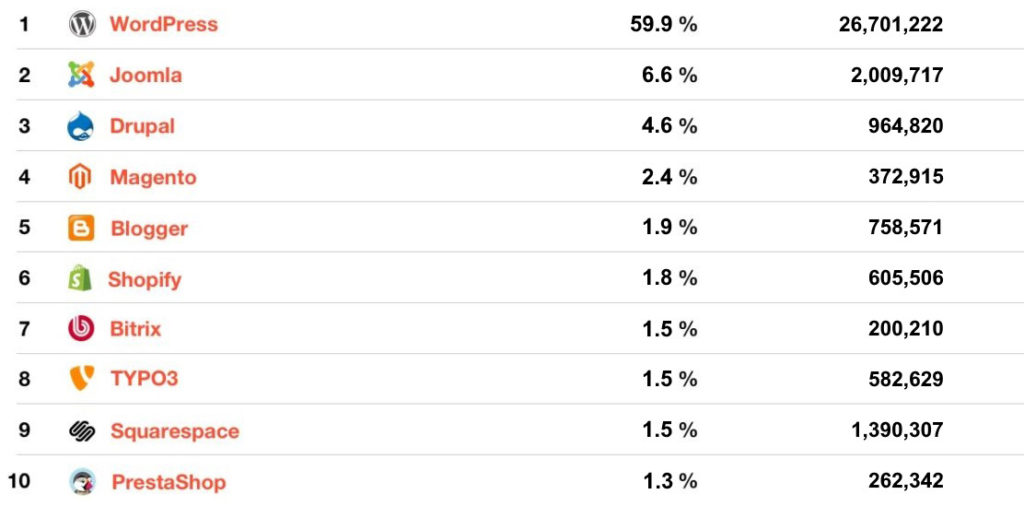Select the 26,701,222 sites count cell
The image size is (1024, 506).
pos(891,25)
